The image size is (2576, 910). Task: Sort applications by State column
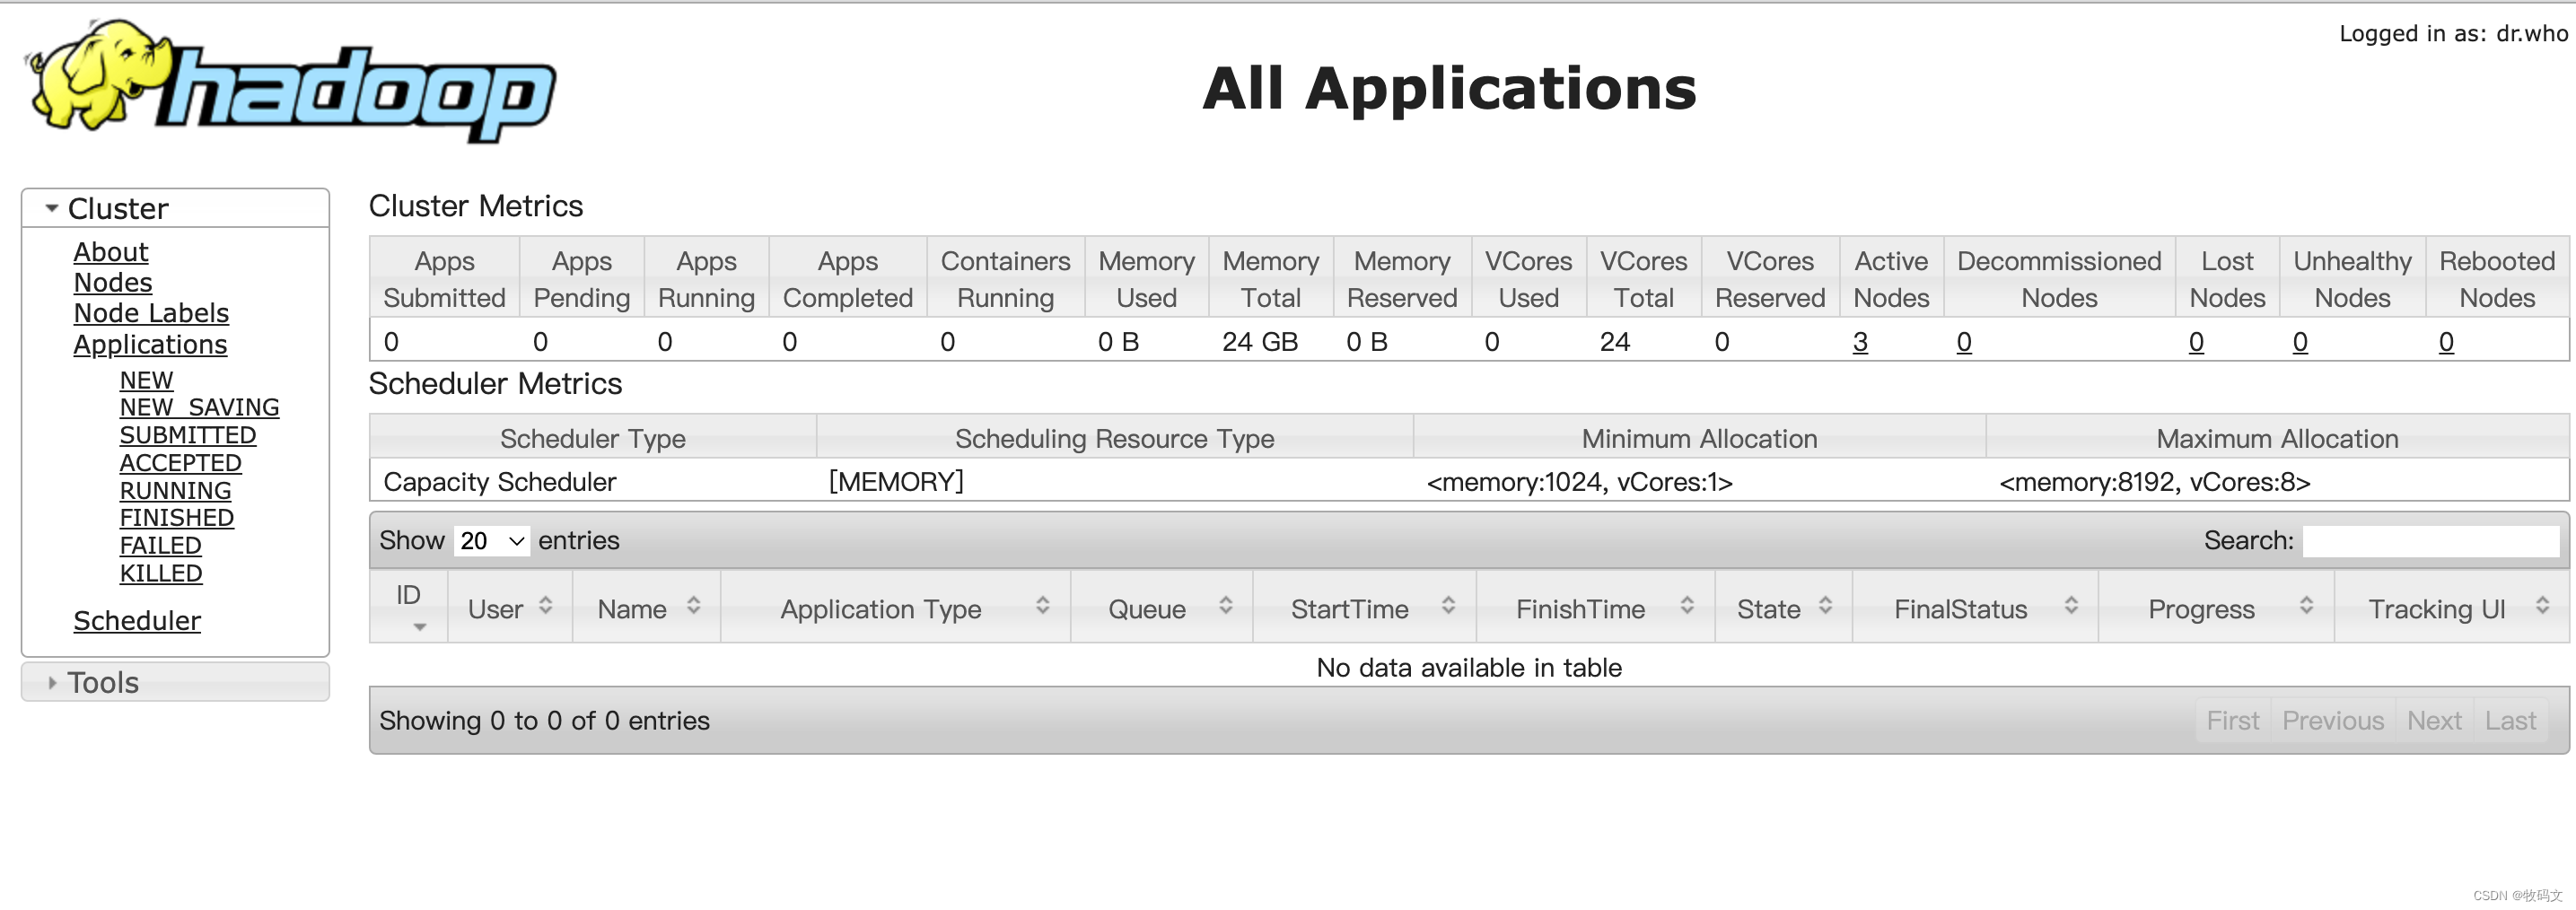click(x=1784, y=608)
